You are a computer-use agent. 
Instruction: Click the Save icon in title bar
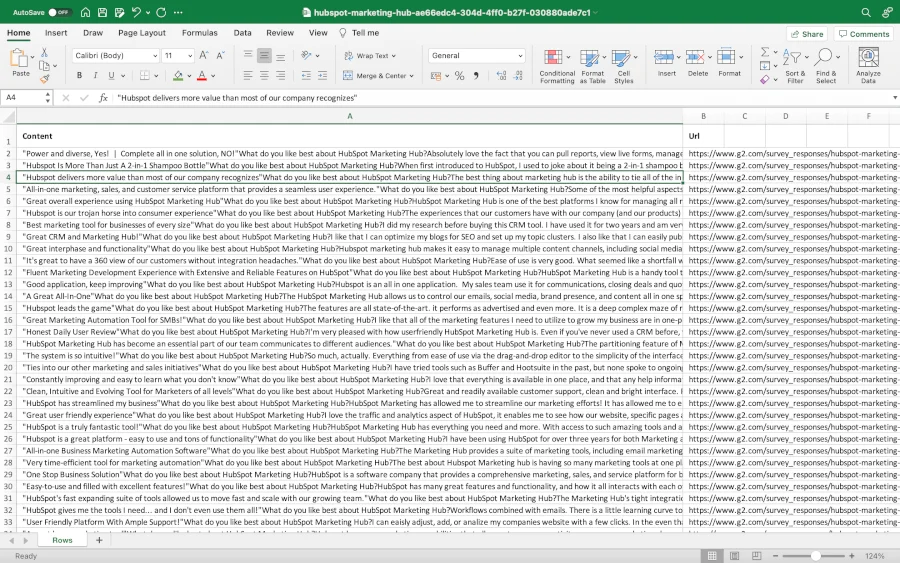point(102,12)
